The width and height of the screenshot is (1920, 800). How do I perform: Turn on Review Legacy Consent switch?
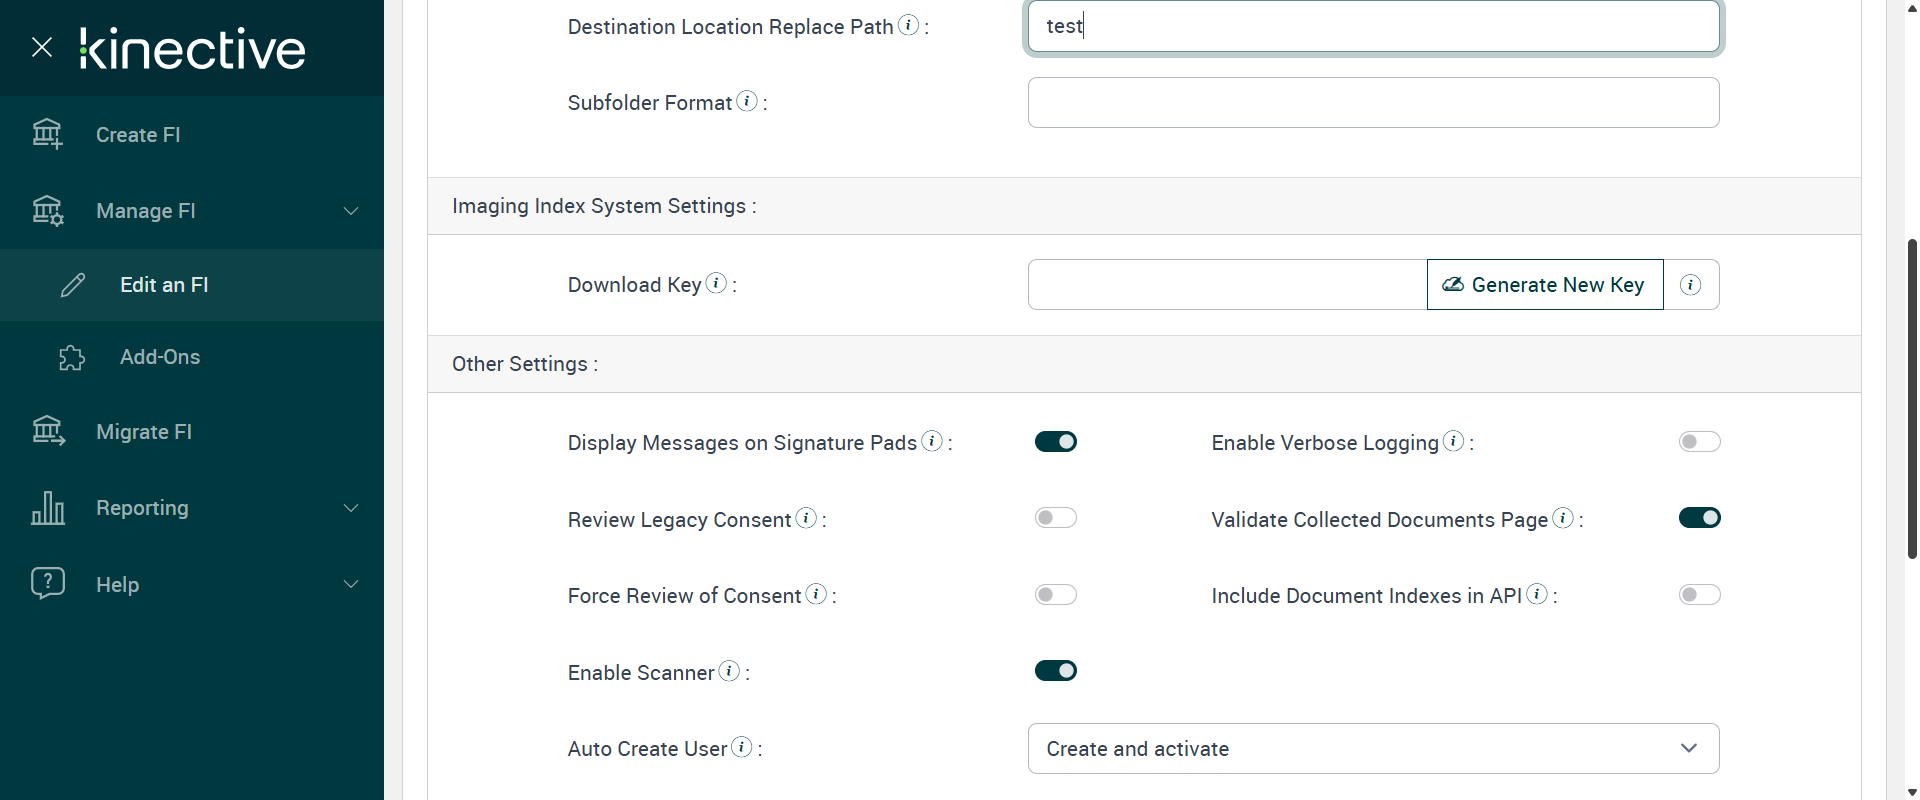[x=1055, y=518]
